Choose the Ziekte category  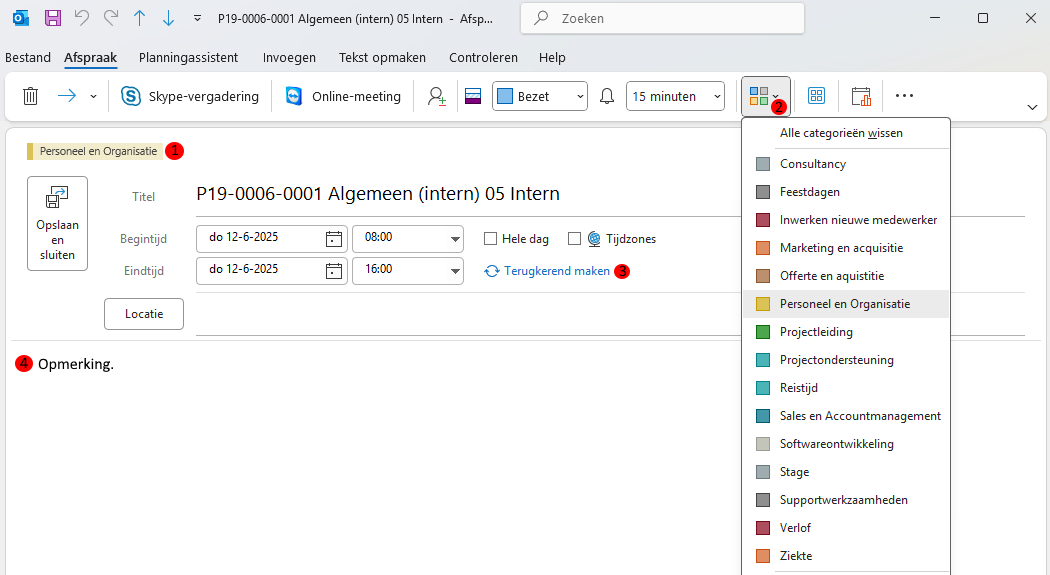(x=846, y=557)
